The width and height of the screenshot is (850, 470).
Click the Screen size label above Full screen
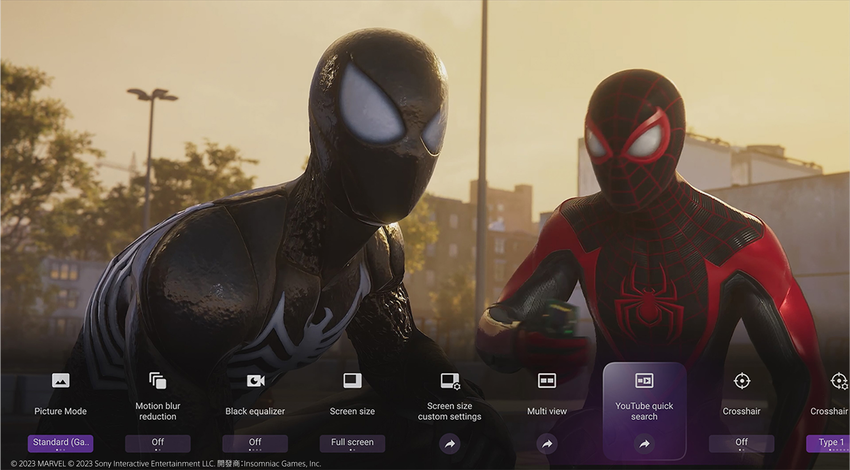point(352,411)
